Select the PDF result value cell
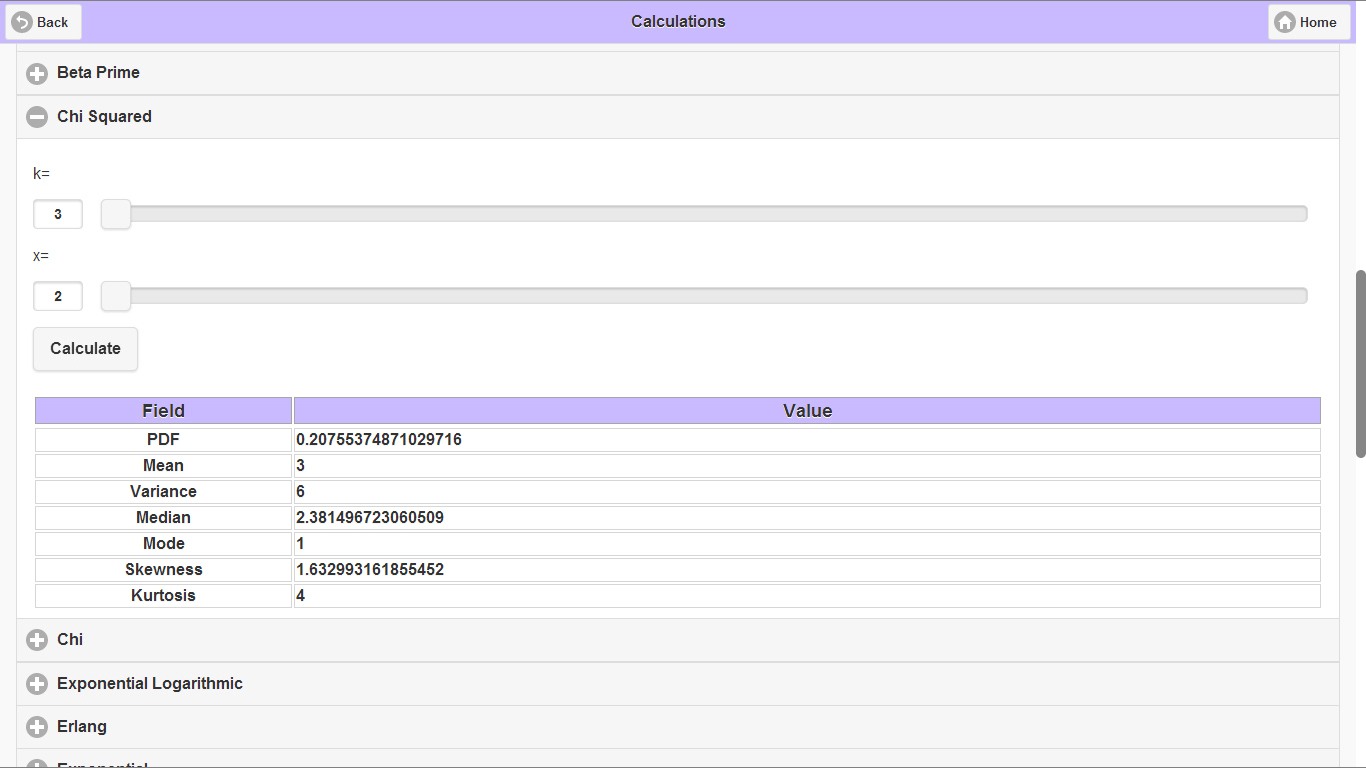This screenshot has width=1366, height=768. click(x=807, y=440)
